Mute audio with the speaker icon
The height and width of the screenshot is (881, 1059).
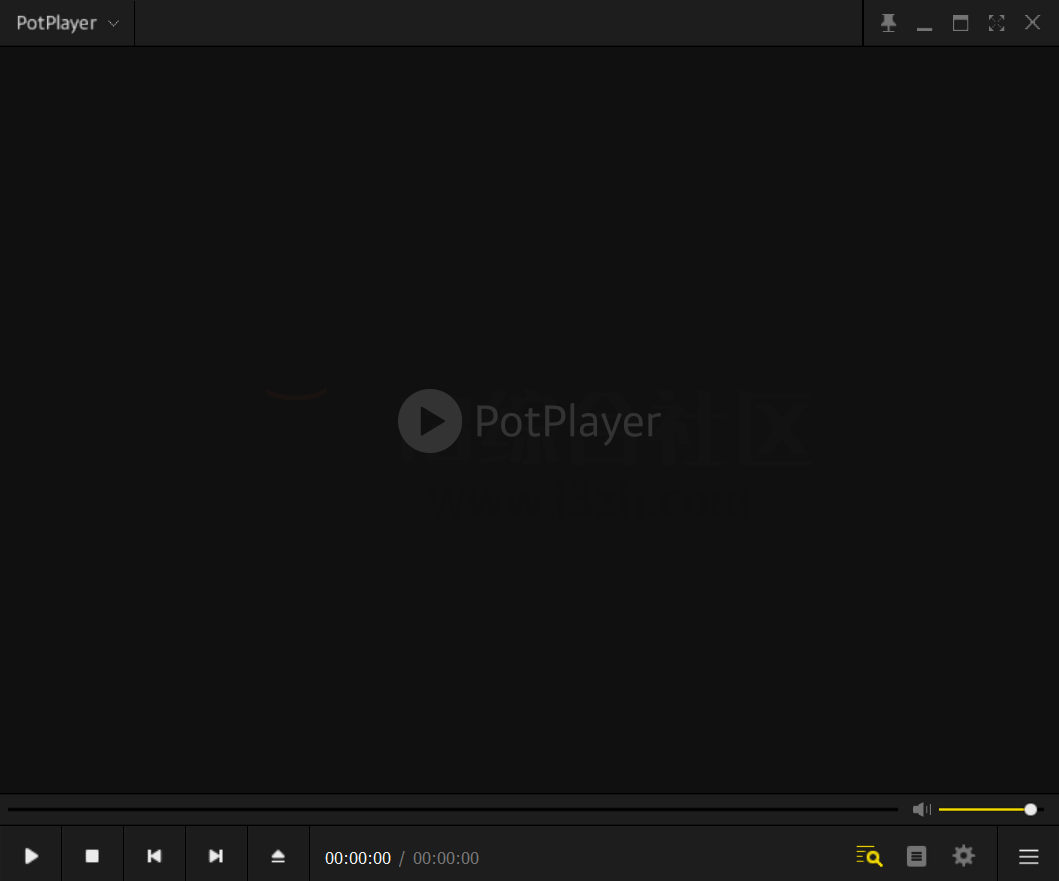(921, 809)
